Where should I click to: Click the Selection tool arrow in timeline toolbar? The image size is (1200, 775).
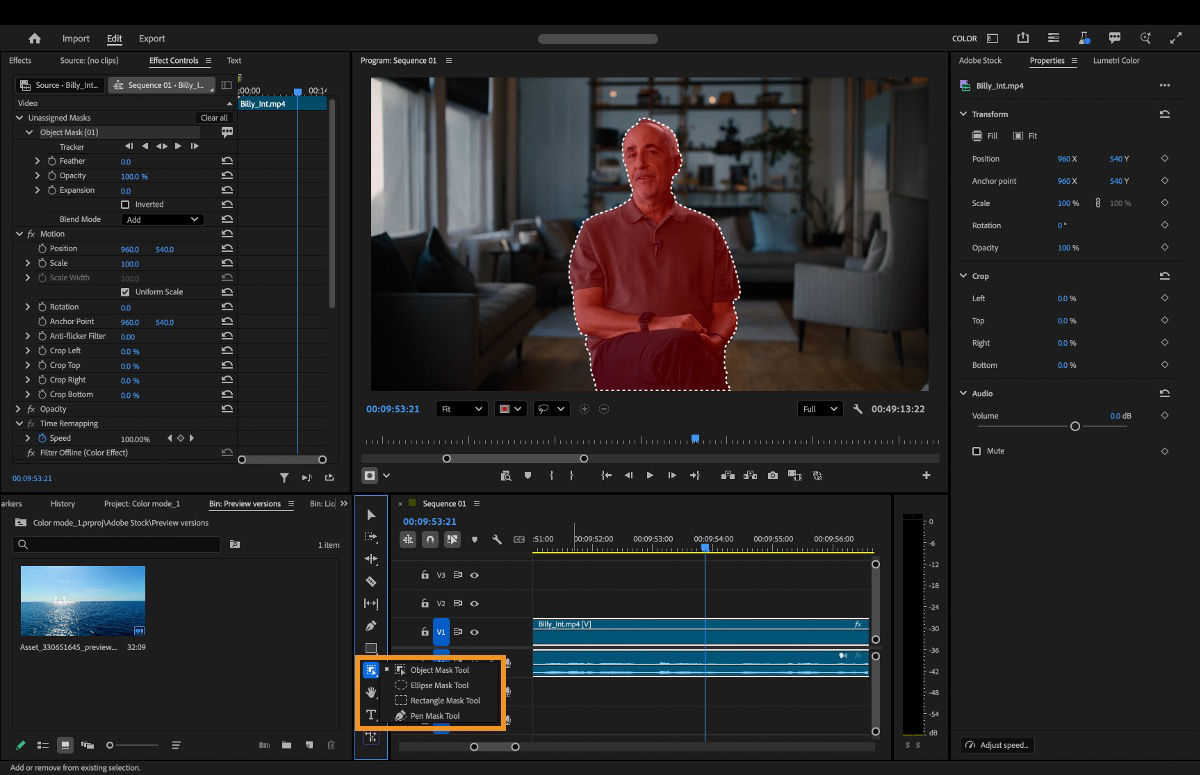coord(370,513)
